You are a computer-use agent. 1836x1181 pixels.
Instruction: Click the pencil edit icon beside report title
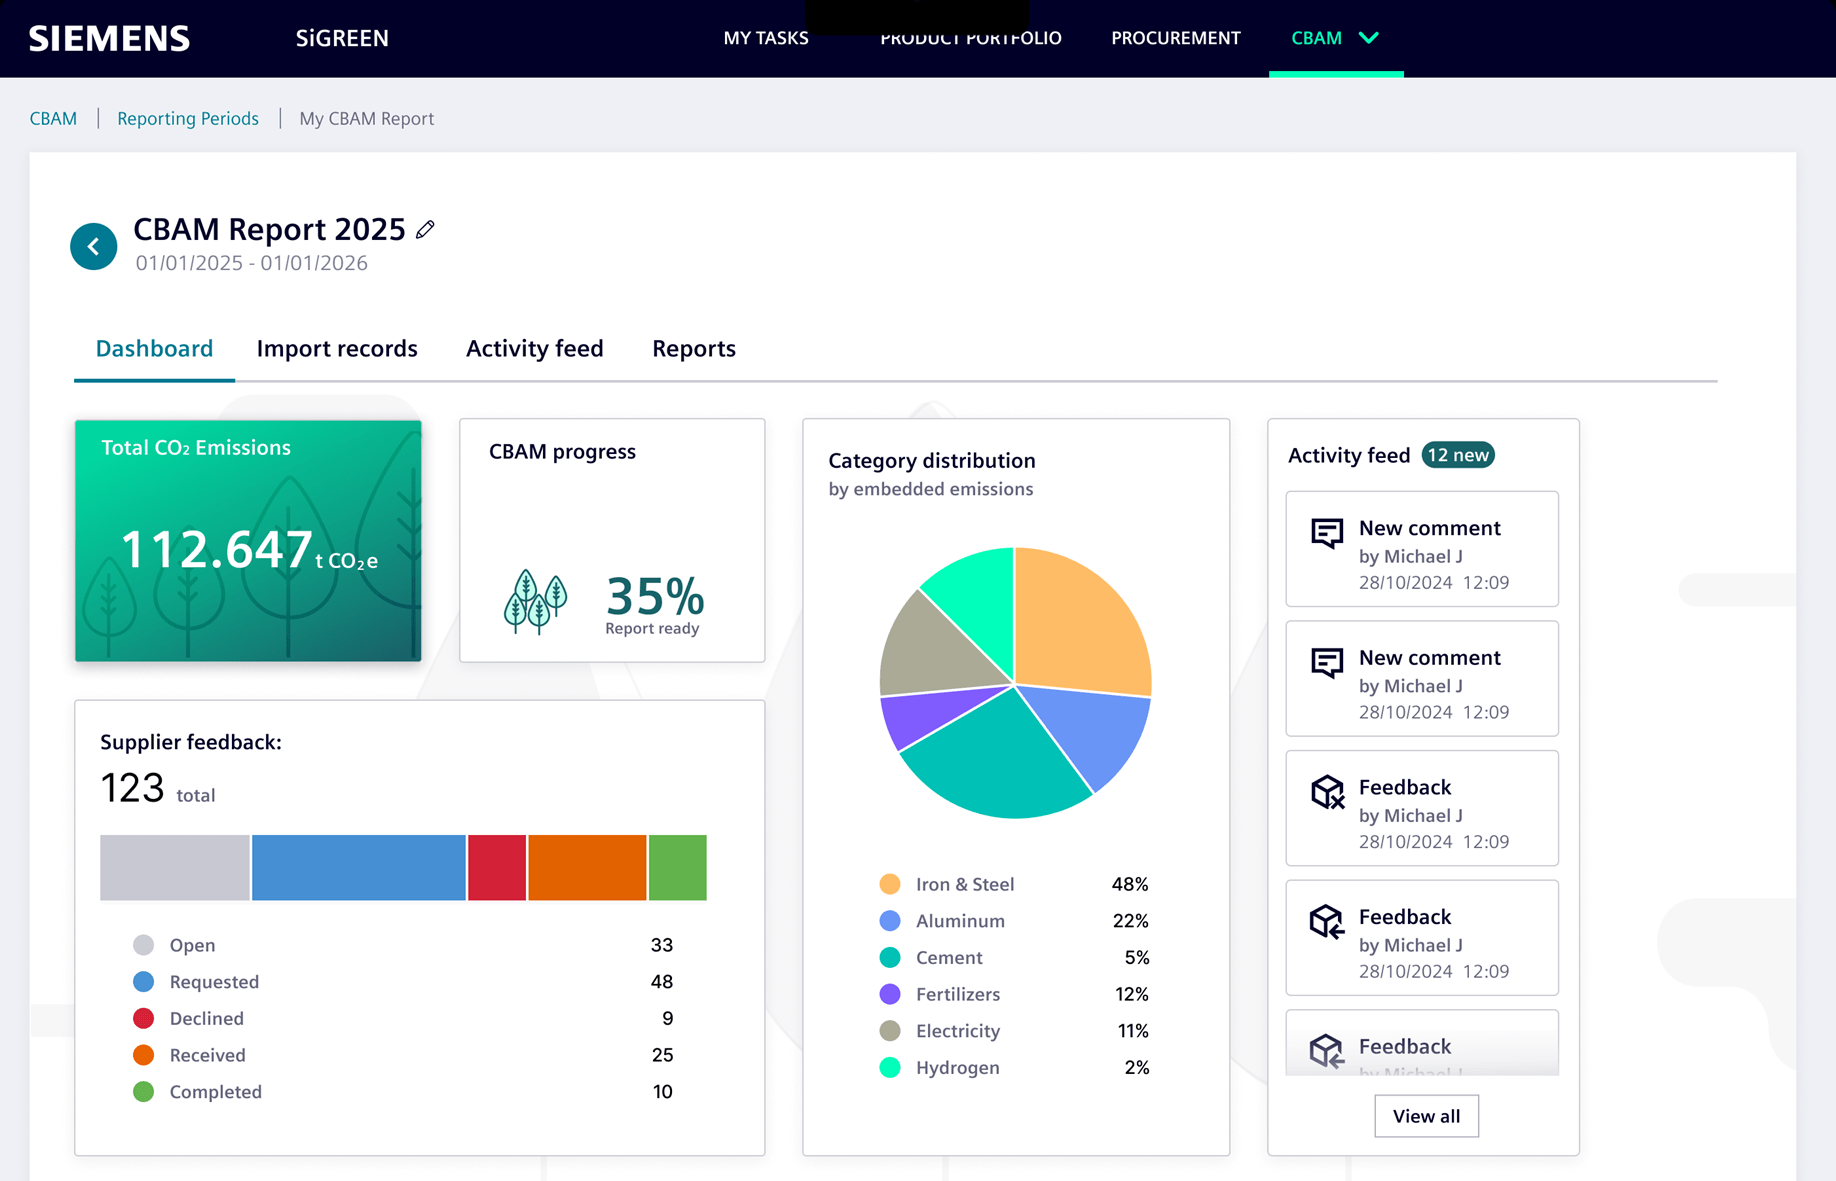426,229
